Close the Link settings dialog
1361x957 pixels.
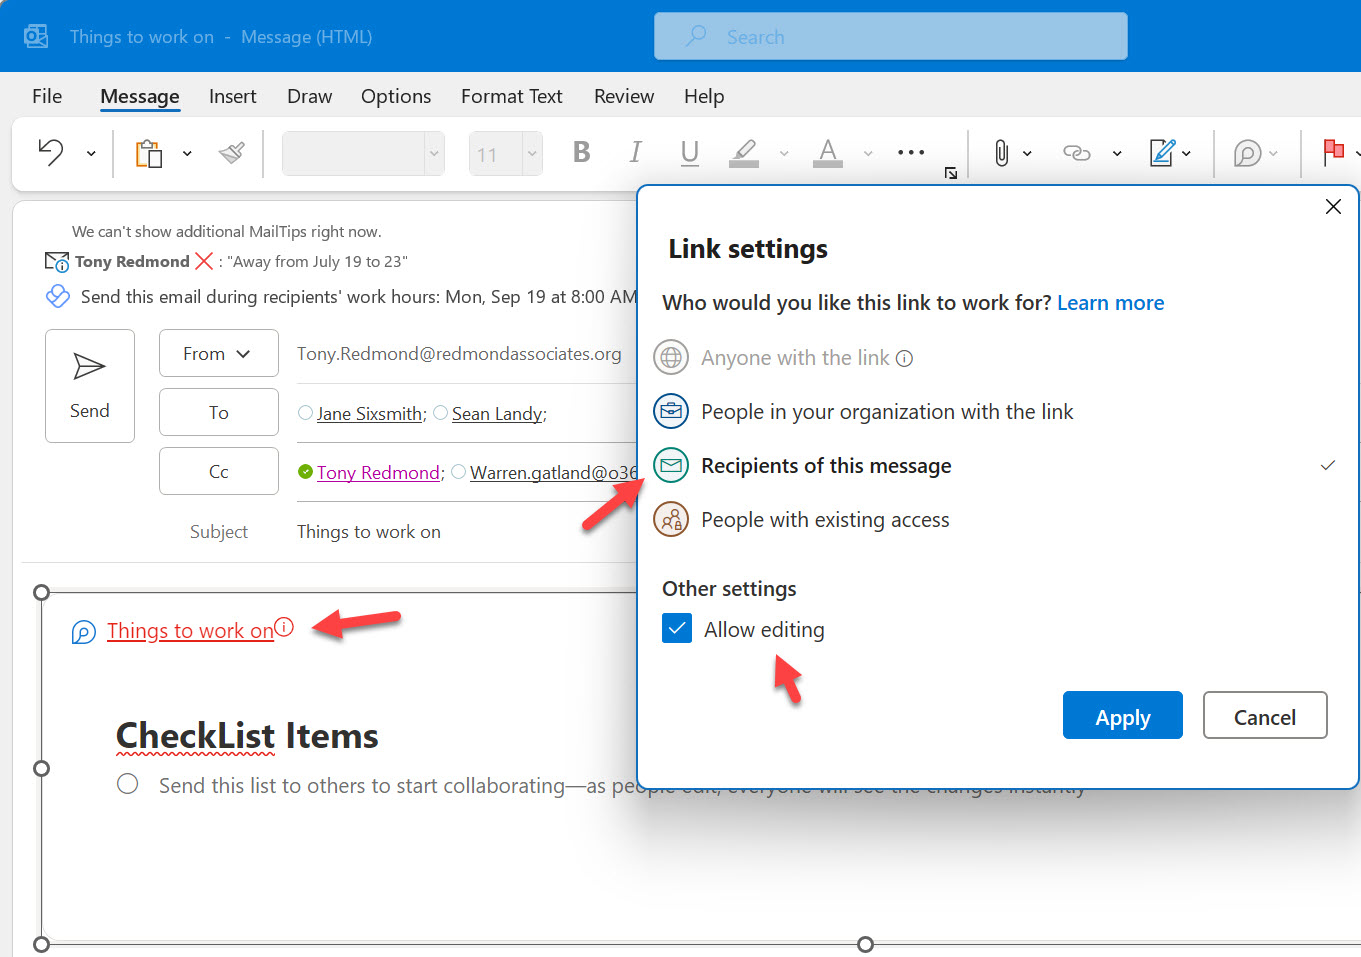(1333, 206)
